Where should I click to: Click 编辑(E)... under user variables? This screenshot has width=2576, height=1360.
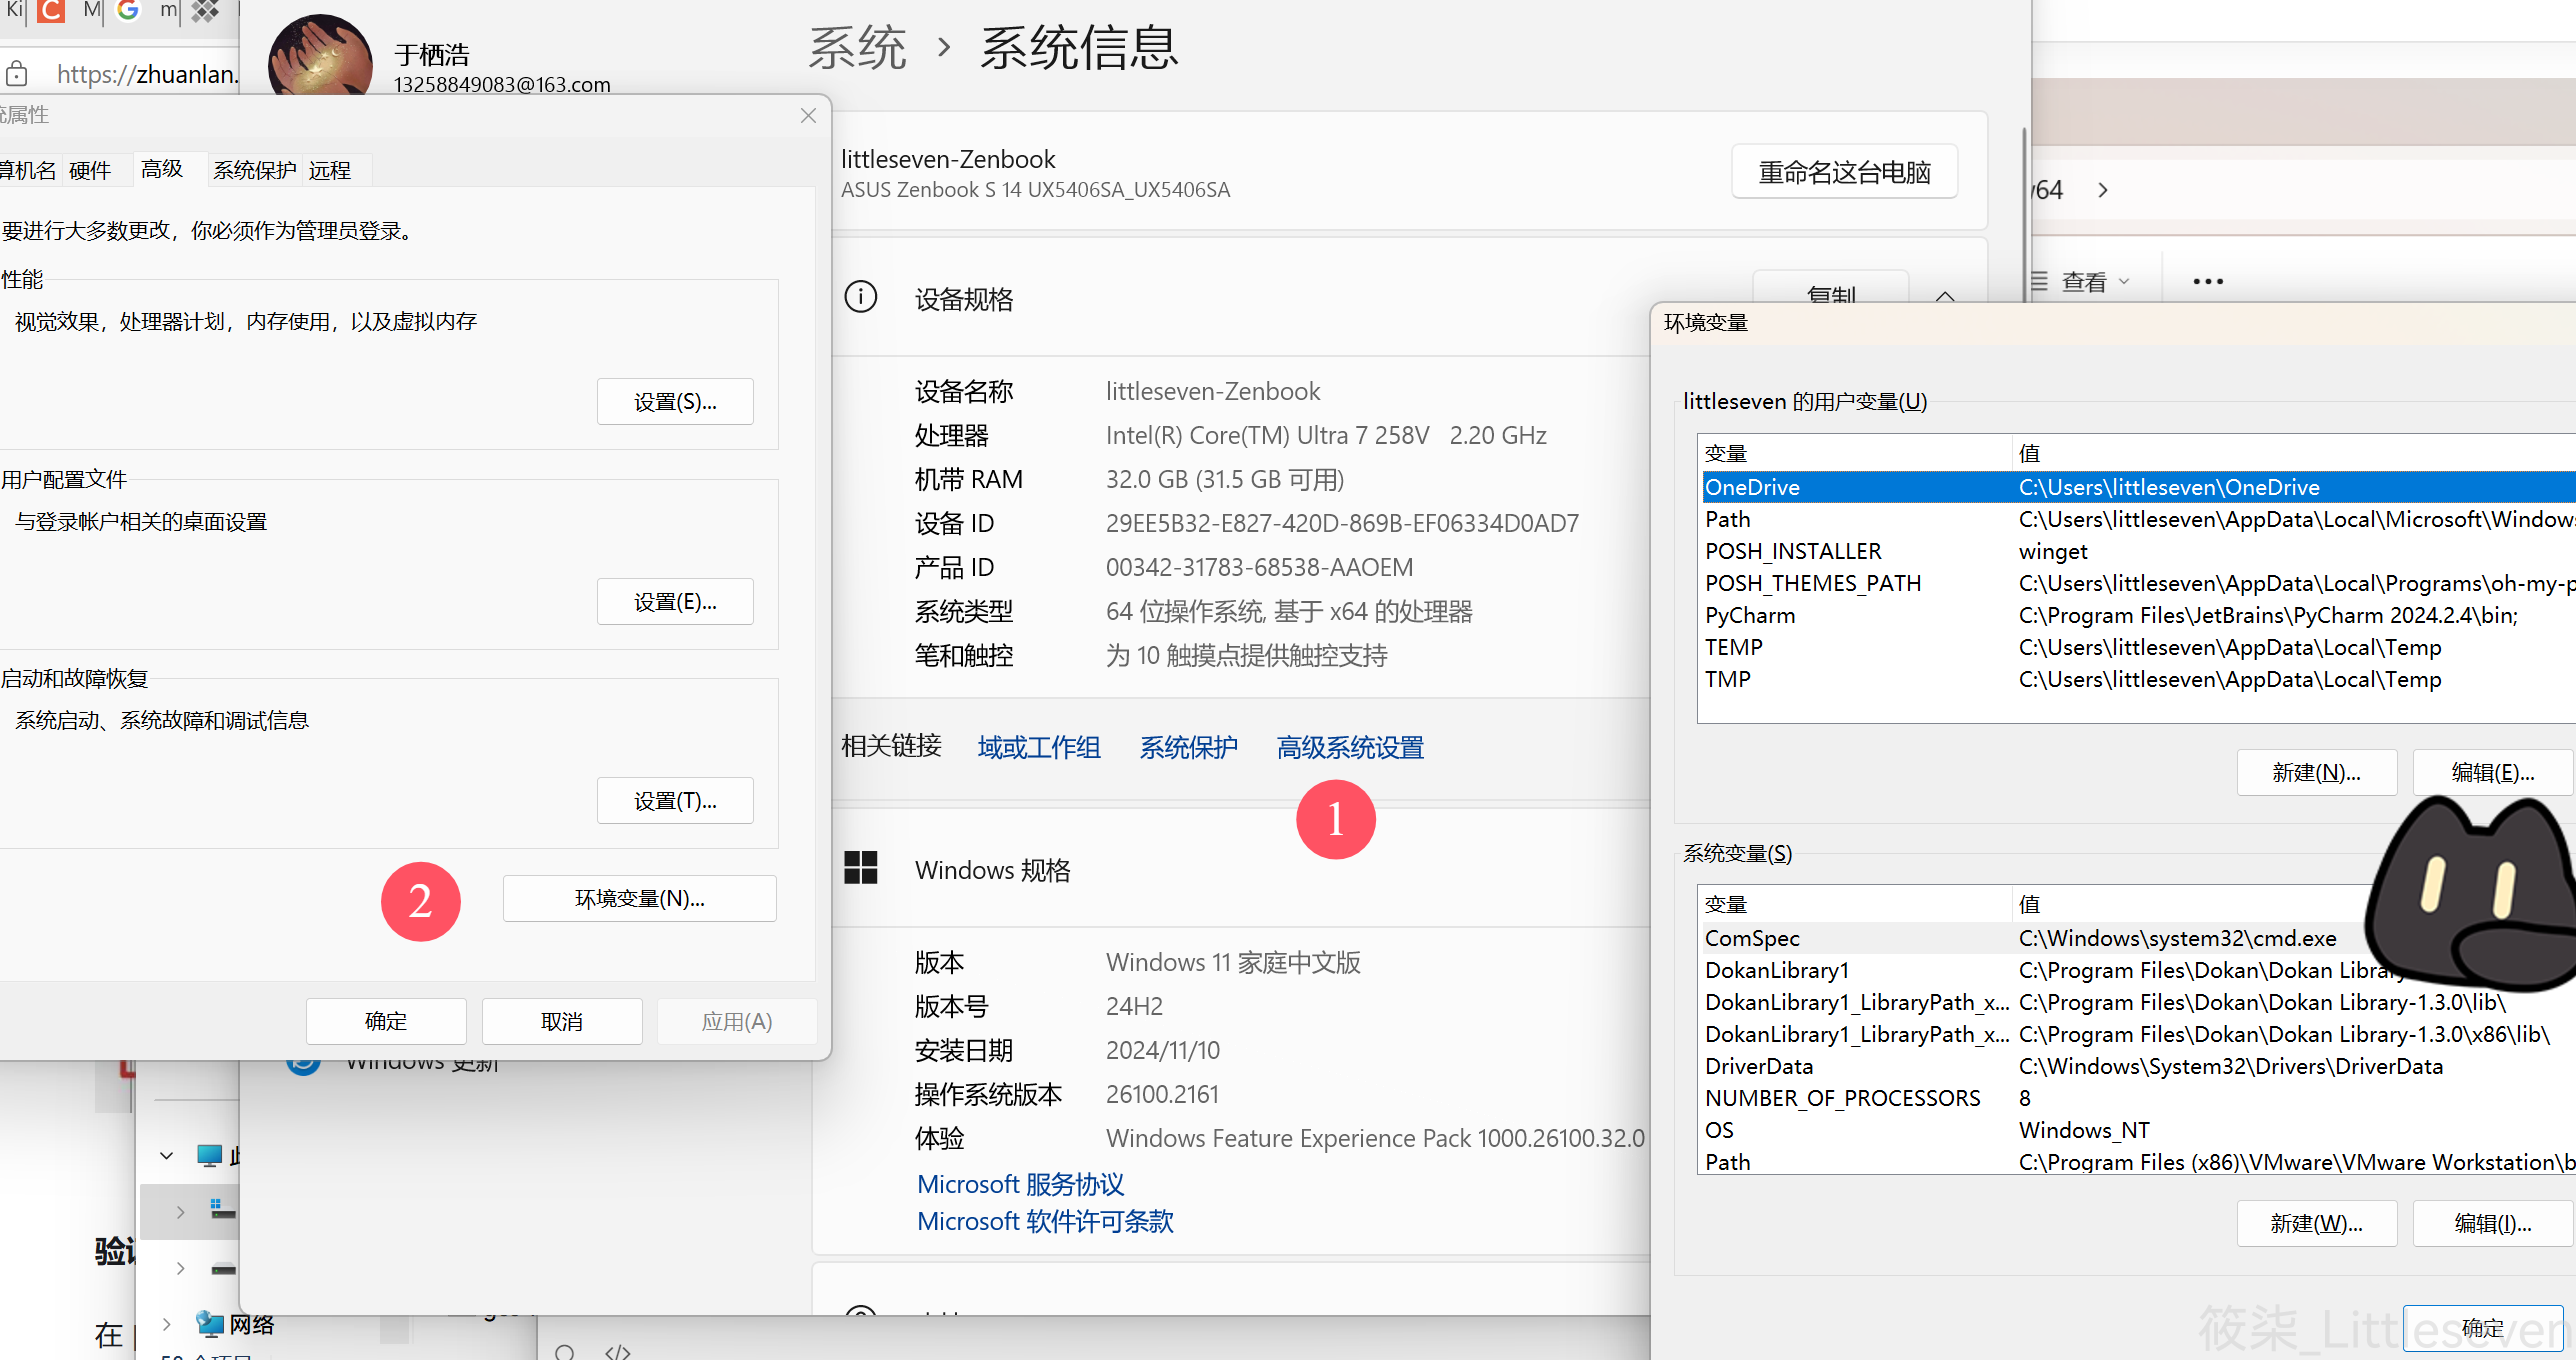(2493, 773)
